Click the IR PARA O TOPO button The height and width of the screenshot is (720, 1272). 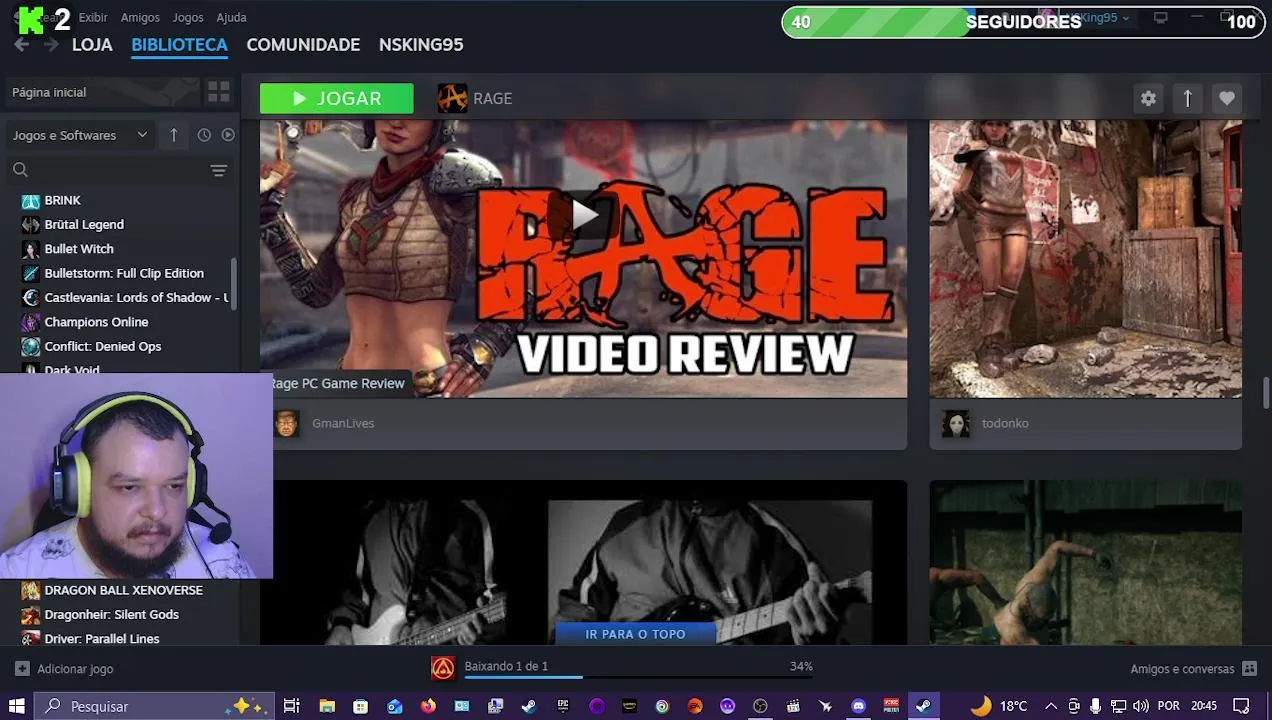click(x=635, y=634)
